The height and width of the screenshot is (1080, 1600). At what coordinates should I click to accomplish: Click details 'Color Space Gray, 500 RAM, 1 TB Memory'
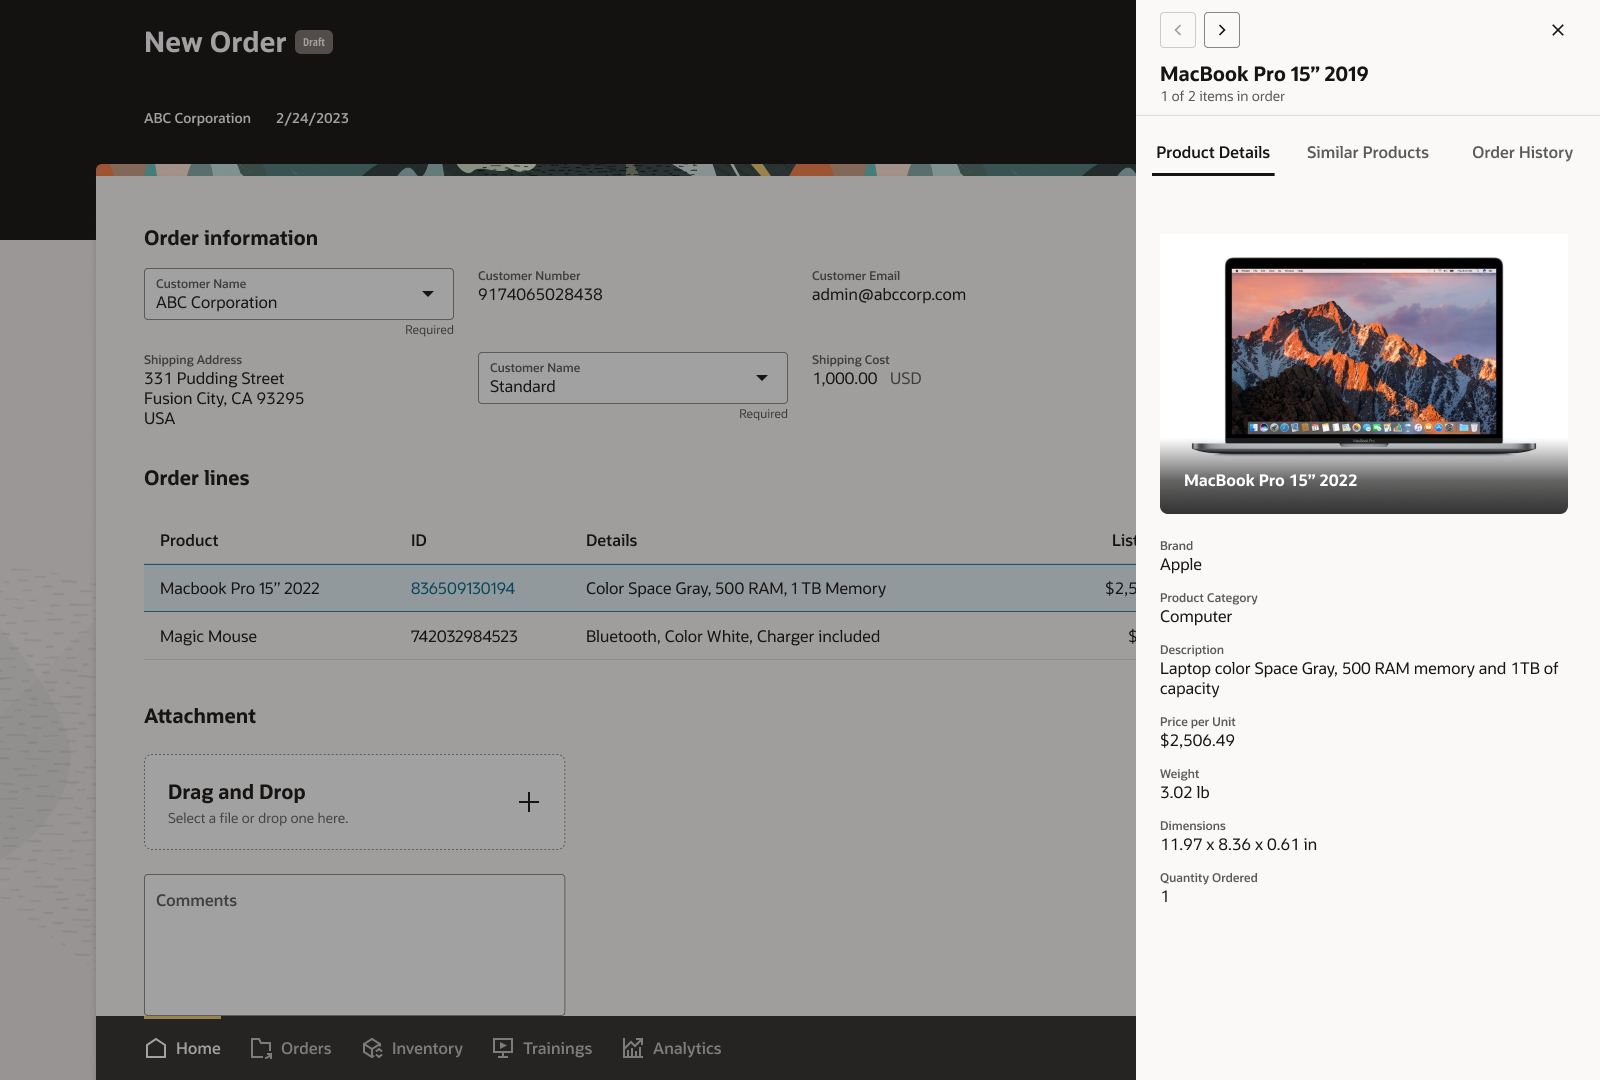click(x=736, y=589)
